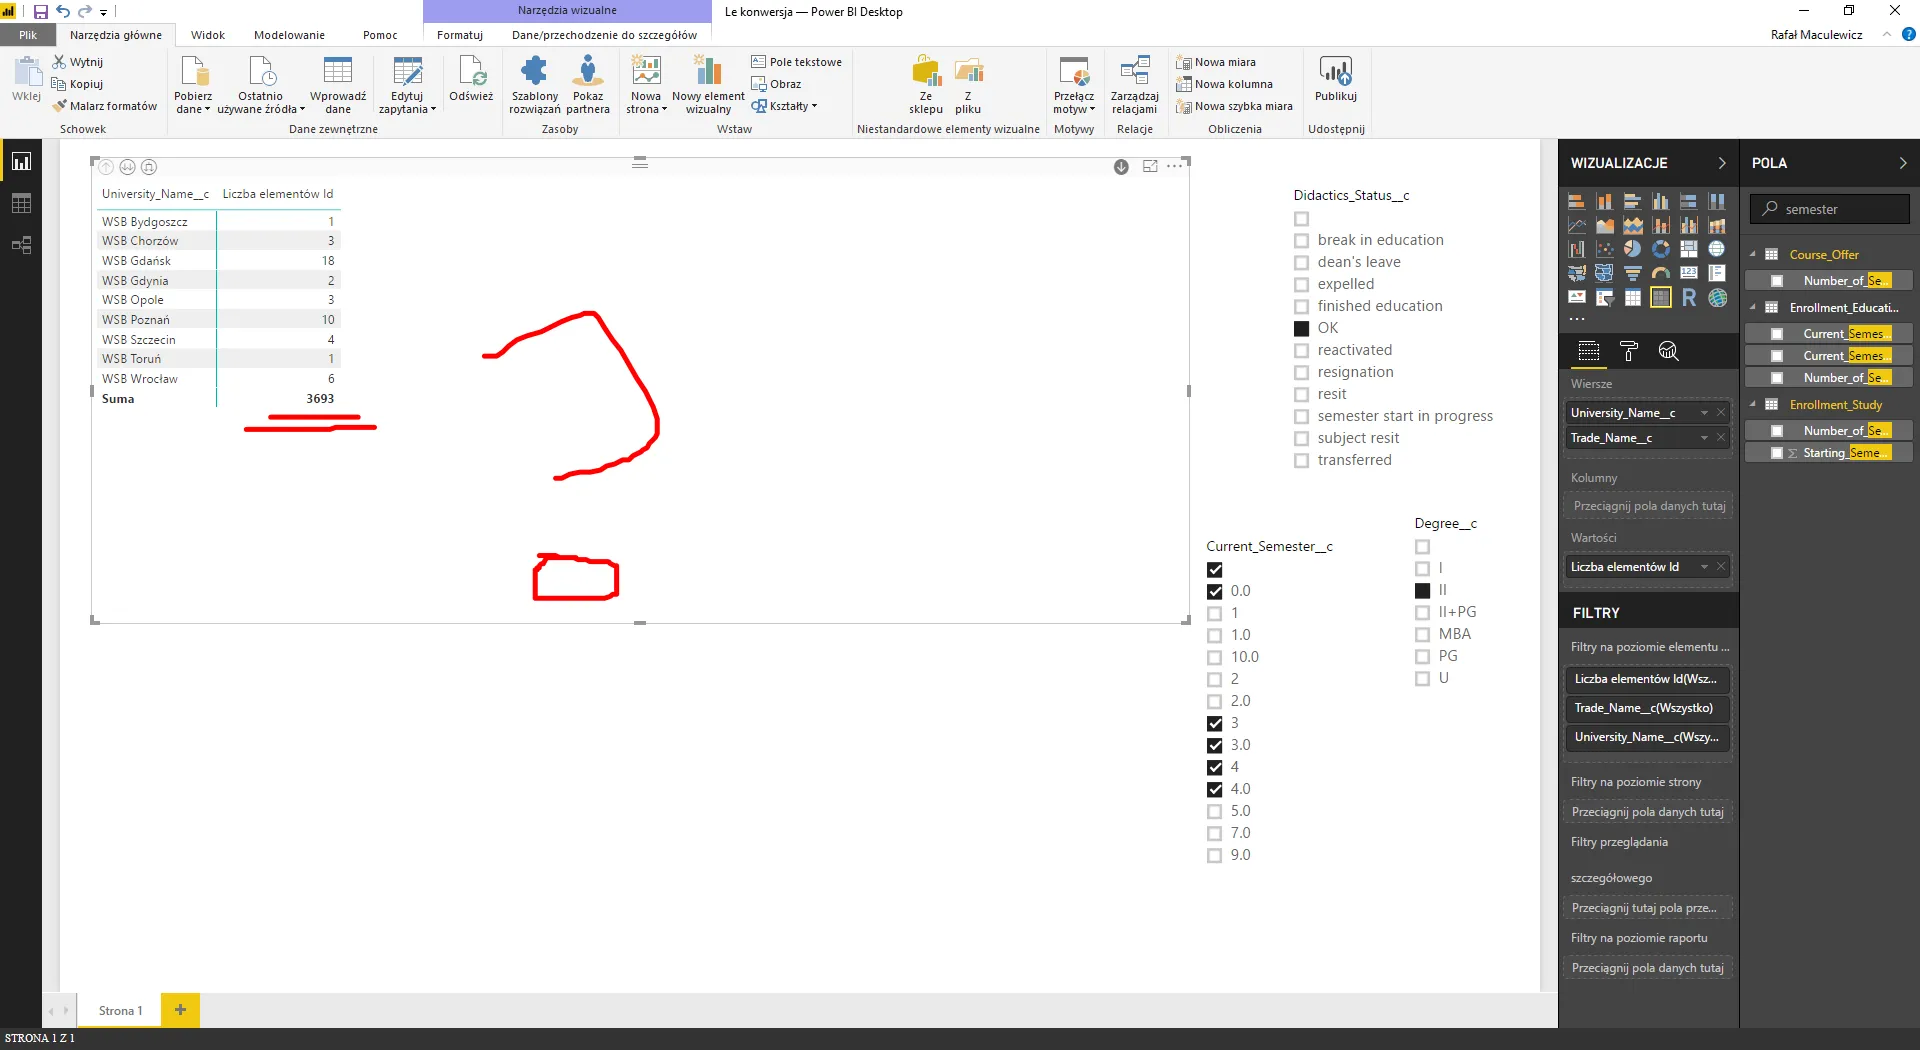Choose the R script visual
This screenshot has width=1920, height=1050.
[1689, 298]
